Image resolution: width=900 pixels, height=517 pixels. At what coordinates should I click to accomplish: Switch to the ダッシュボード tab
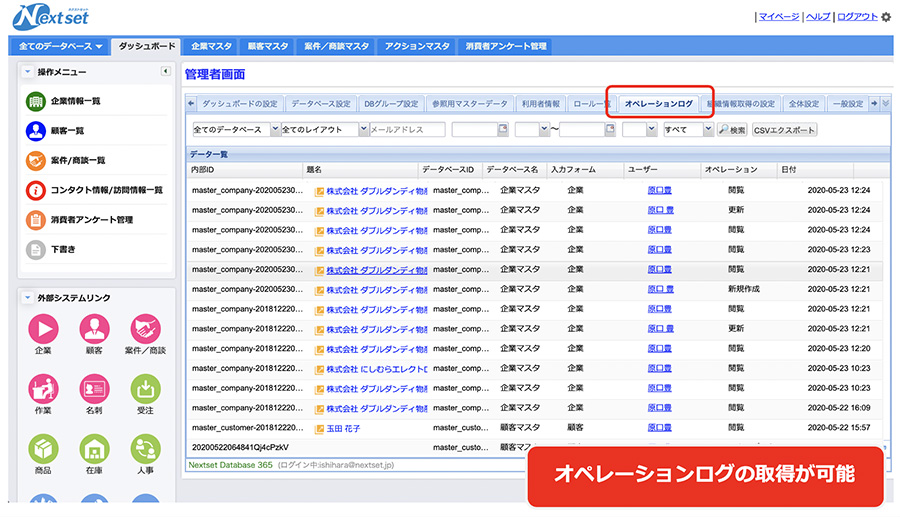[147, 46]
